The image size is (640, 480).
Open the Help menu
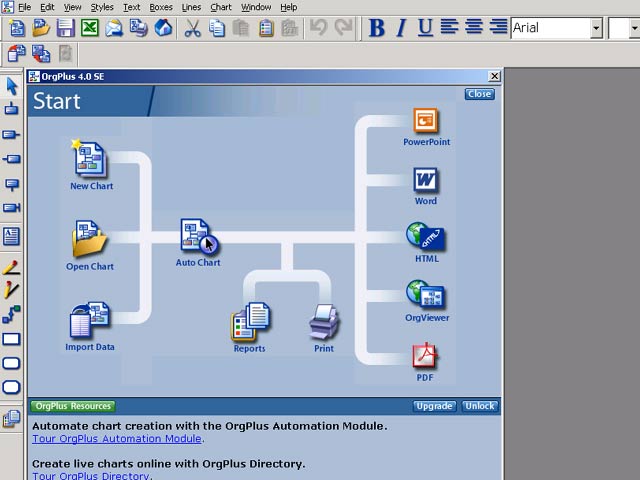pyautogui.click(x=289, y=7)
